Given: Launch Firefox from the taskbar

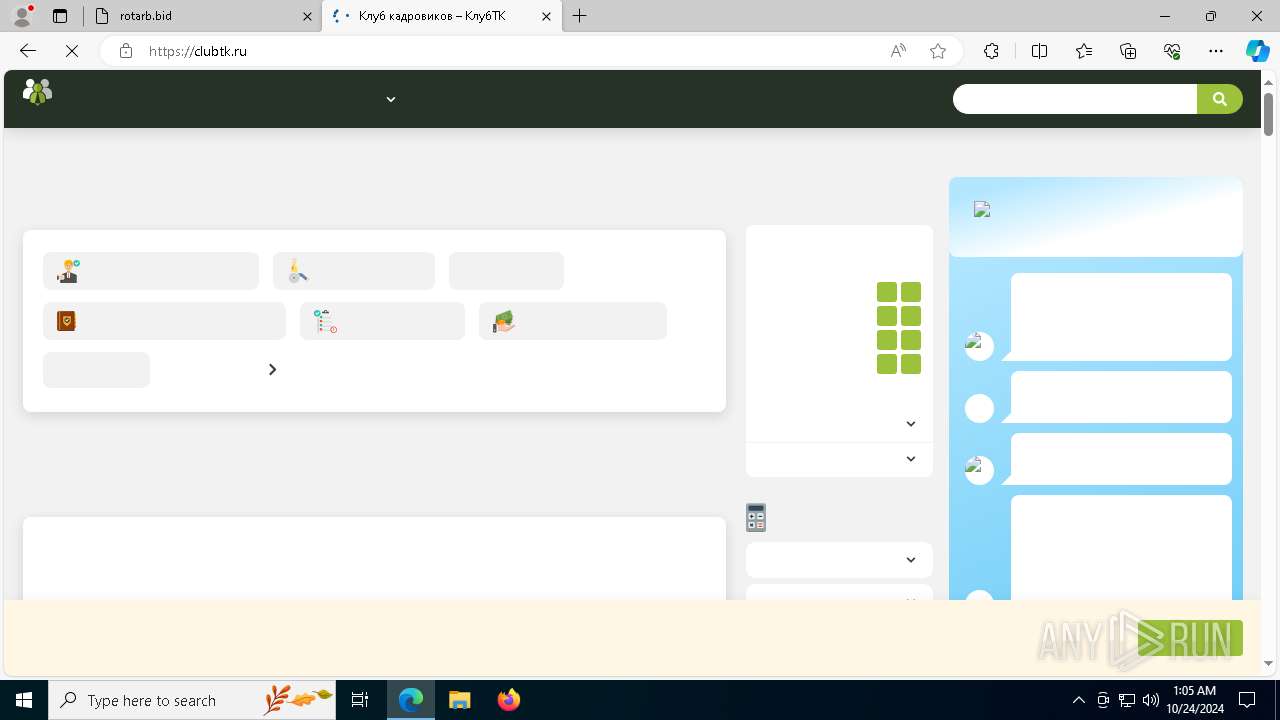Looking at the screenshot, I should click(x=509, y=700).
